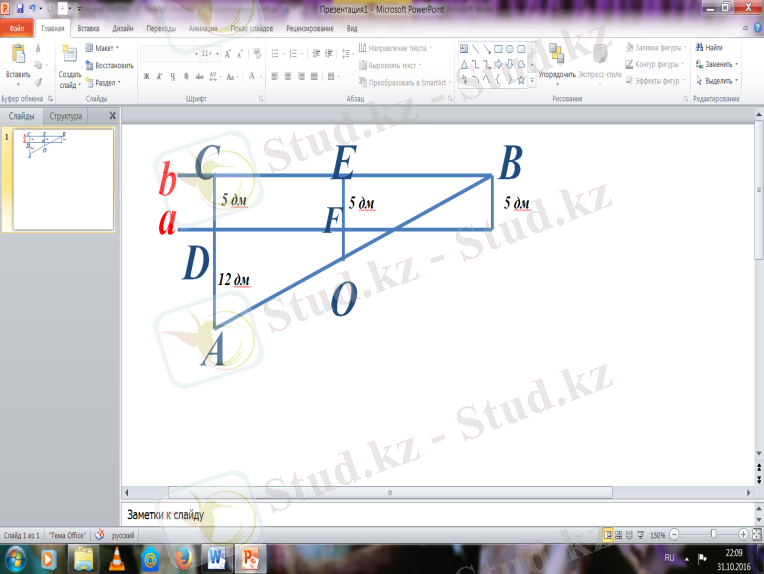Click the Упорядочить arrange icon
The image size is (764, 574).
point(556,55)
